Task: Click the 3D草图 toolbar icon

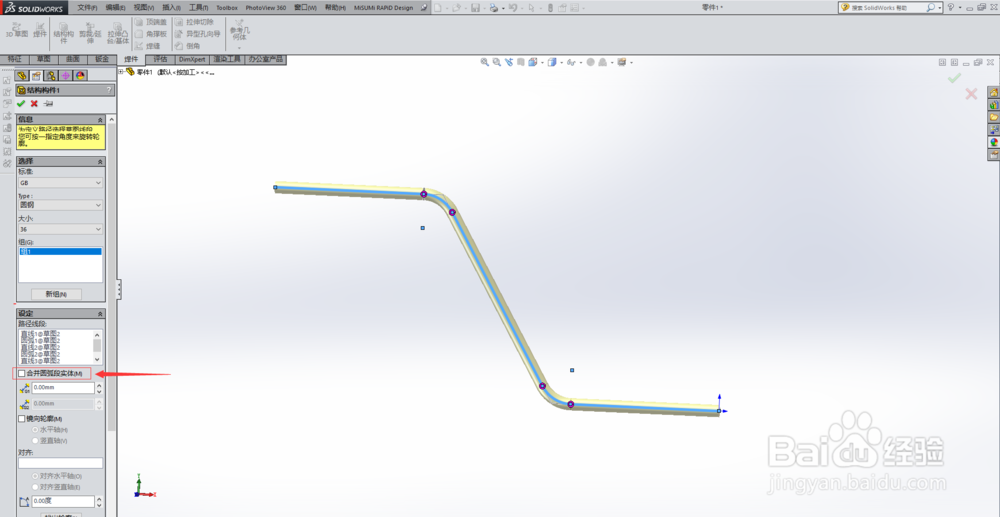Action: (x=17, y=29)
